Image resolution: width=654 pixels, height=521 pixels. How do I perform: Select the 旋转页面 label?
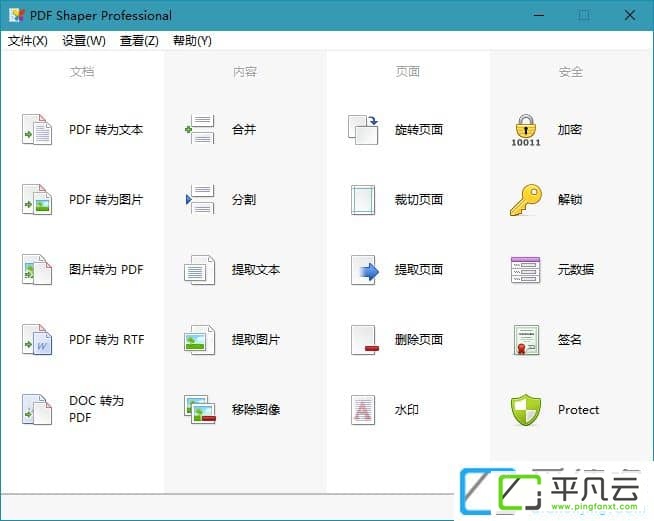pyautogui.click(x=419, y=130)
